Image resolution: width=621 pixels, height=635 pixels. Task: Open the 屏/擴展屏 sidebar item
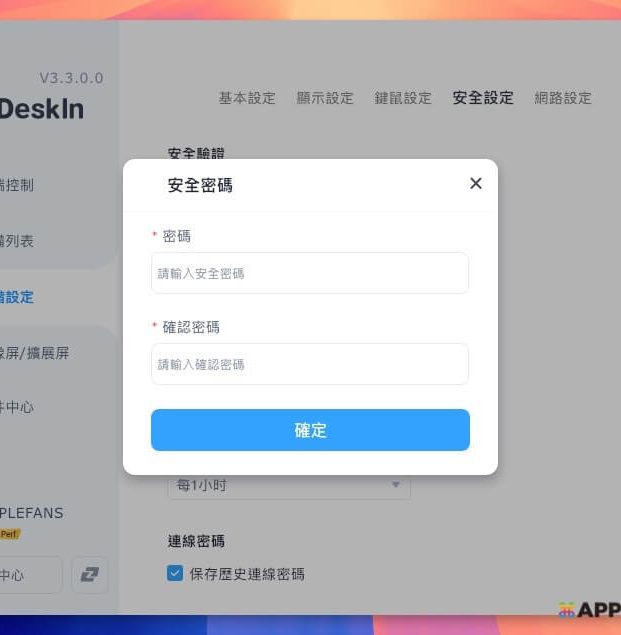pos(34,353)
